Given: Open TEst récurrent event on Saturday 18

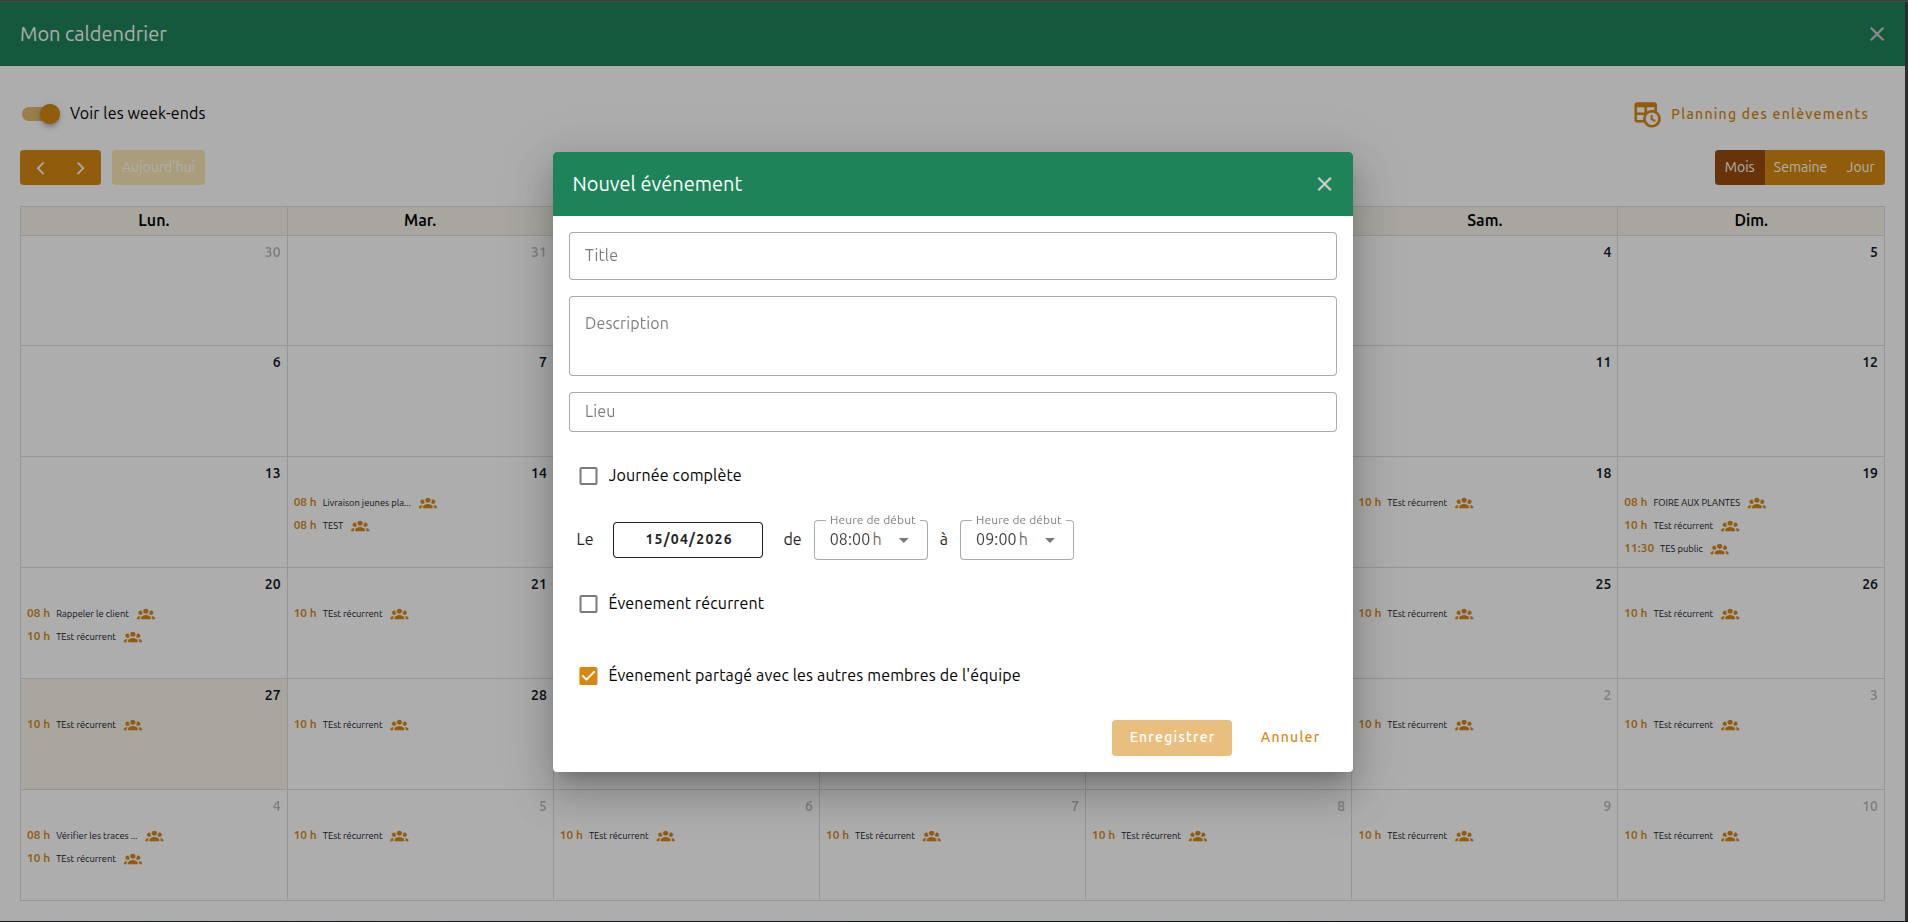Looking at the screenshot, I should tap(1416, 503).
